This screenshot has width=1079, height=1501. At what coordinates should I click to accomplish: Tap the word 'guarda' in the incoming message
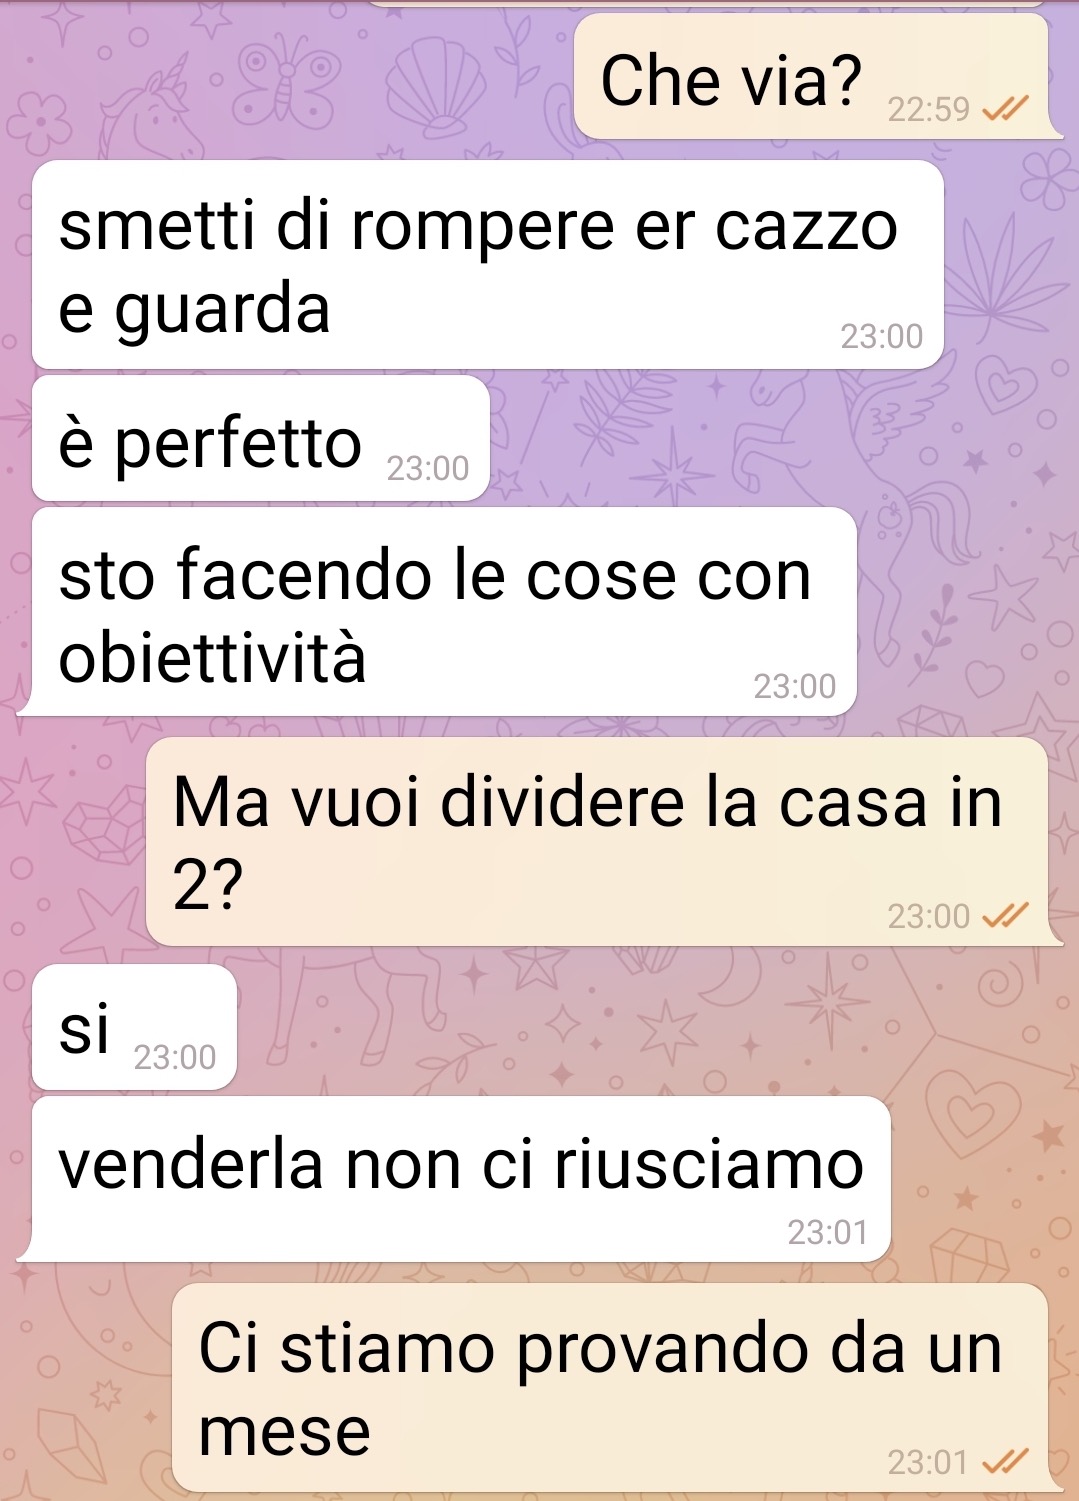(222, 310)
